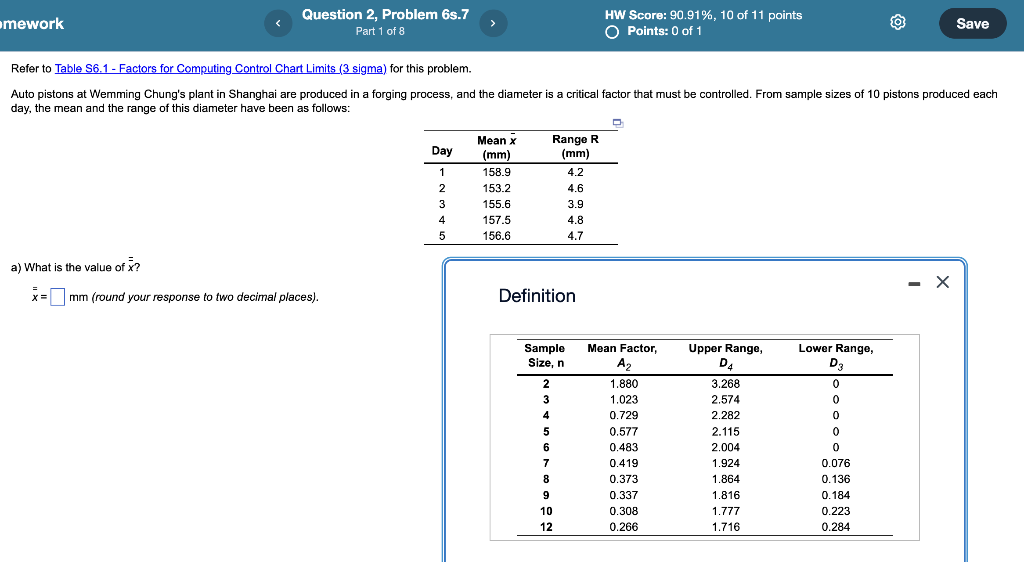Select A2 value 0.266 for sample size 12
The width and height of the screenshot is (1024, 562).
624,527
